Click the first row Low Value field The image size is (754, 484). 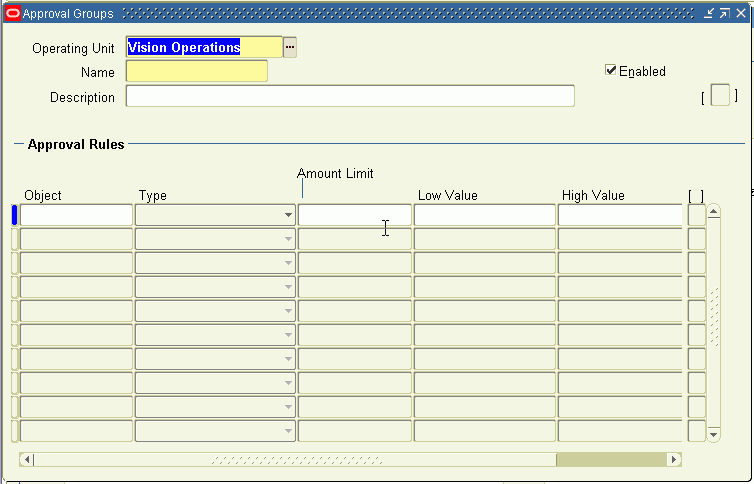pyautogui.click(x=485, y=215)
